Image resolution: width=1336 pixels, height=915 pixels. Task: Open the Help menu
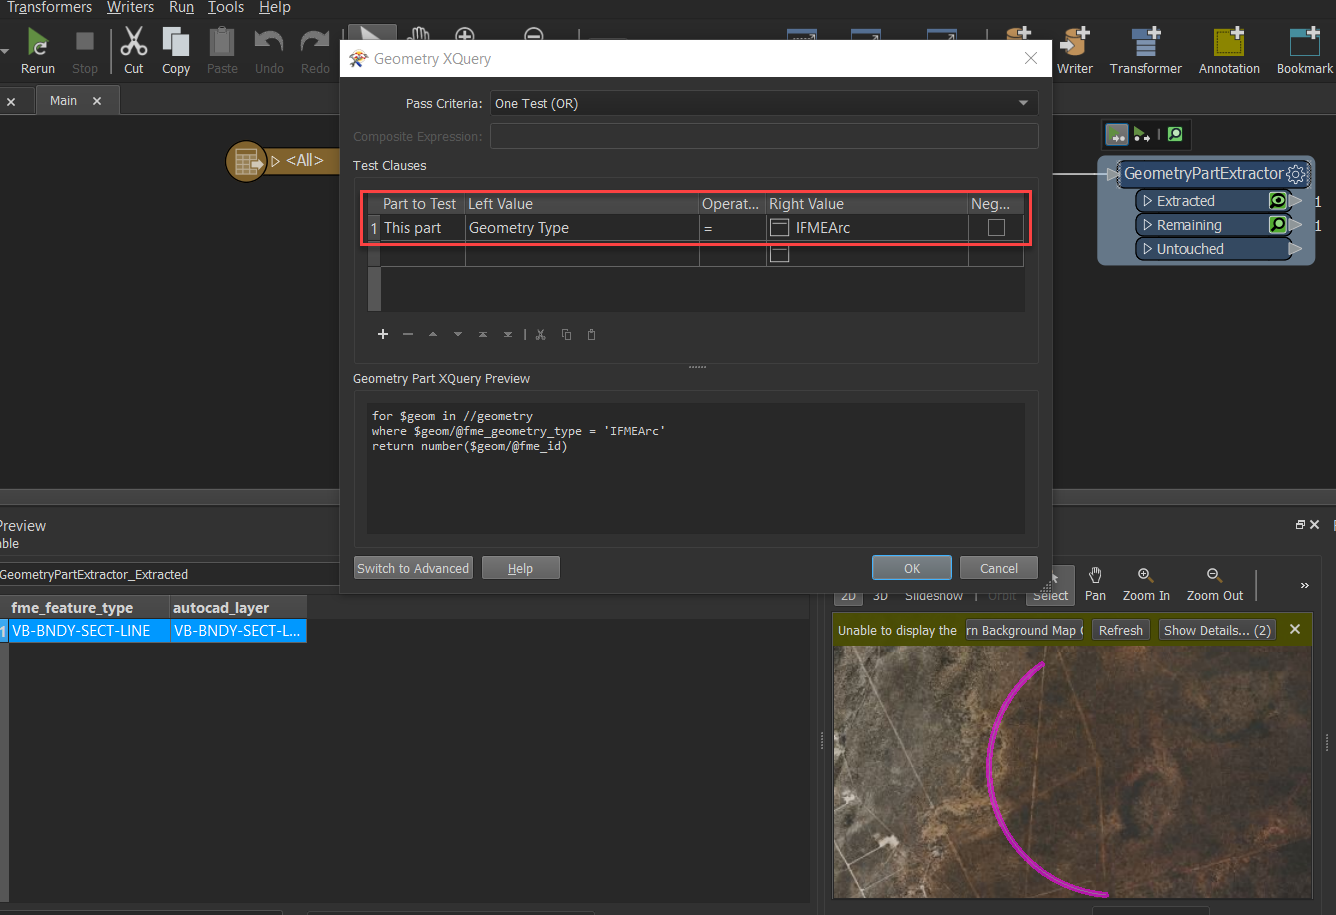(x=274, y=8)
